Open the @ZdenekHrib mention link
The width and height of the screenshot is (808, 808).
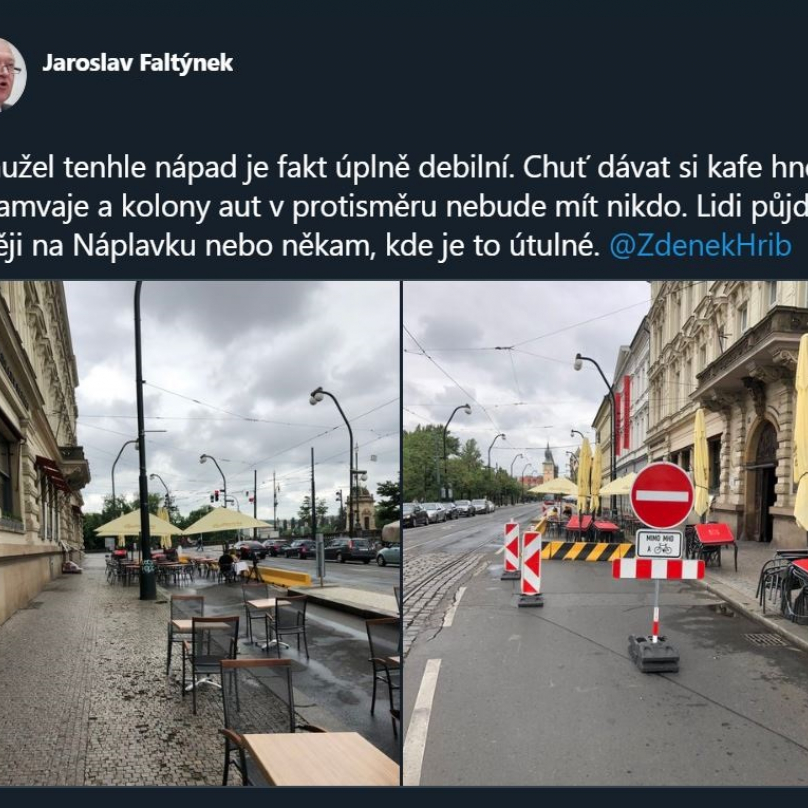click(x=700, y=246)
